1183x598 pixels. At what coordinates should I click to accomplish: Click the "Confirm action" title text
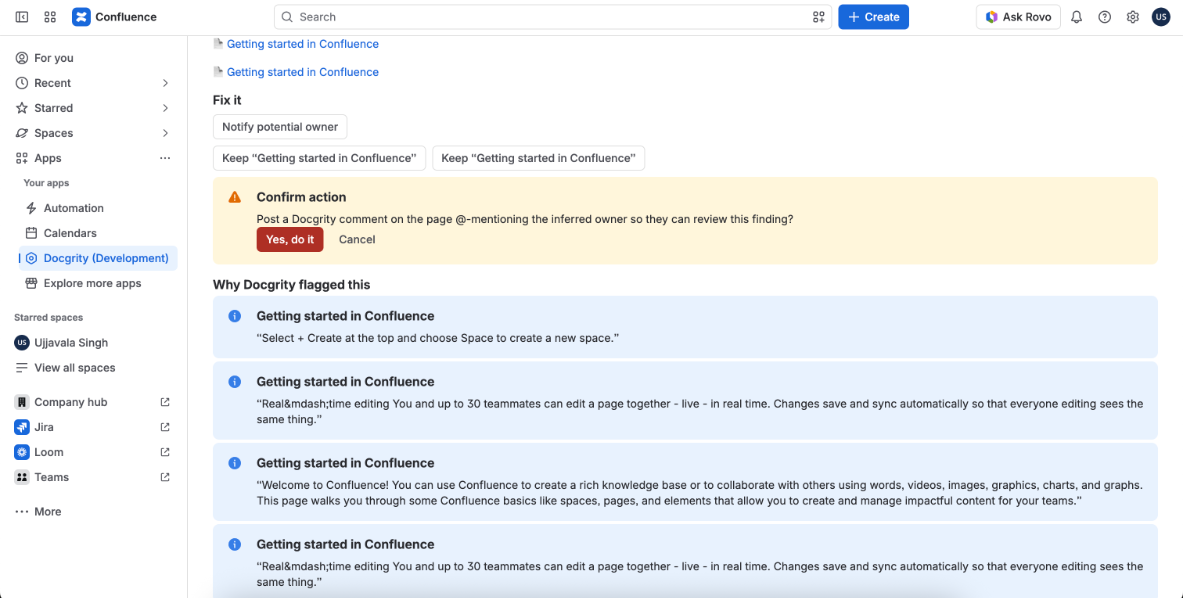click(x=301, y=197)
